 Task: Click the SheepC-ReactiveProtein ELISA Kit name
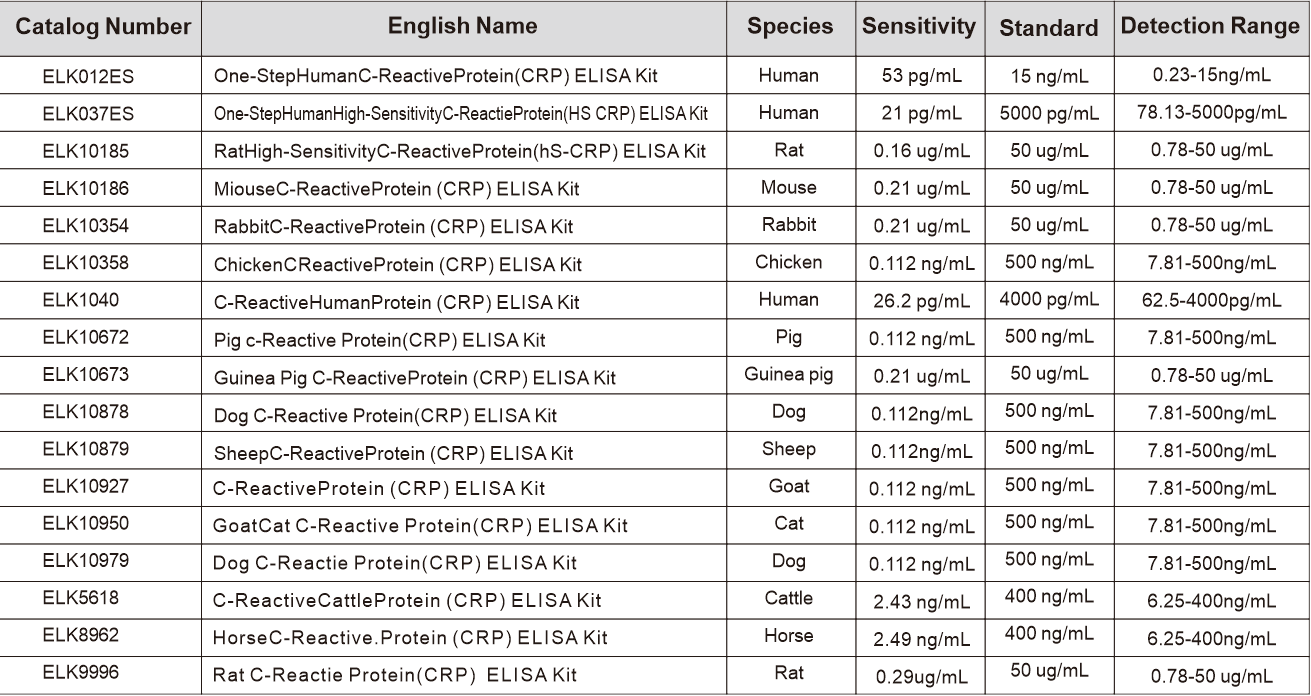tap(393, 452)
